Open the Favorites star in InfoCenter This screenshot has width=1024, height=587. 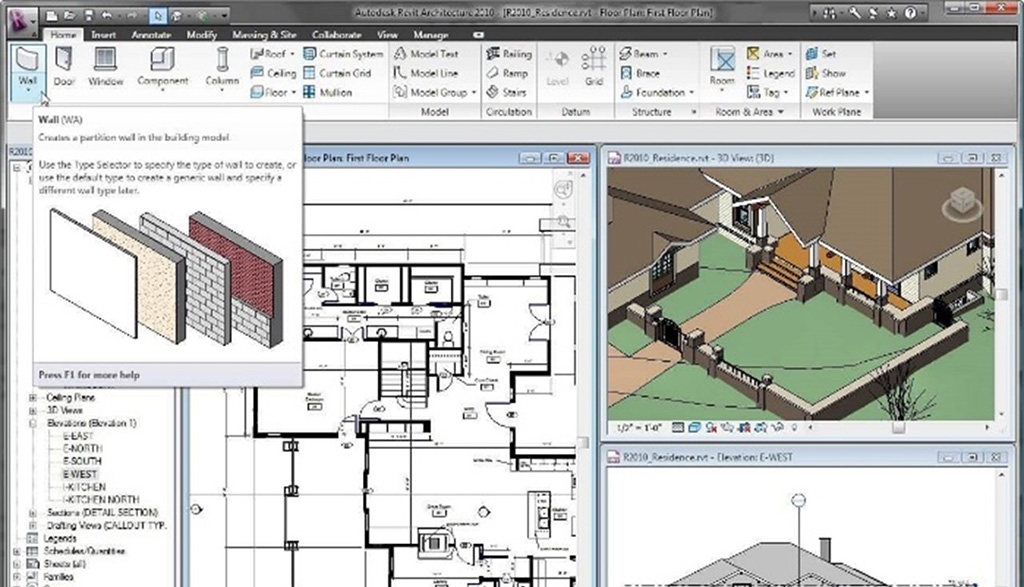pyautogui.click(x=891, y=12)
